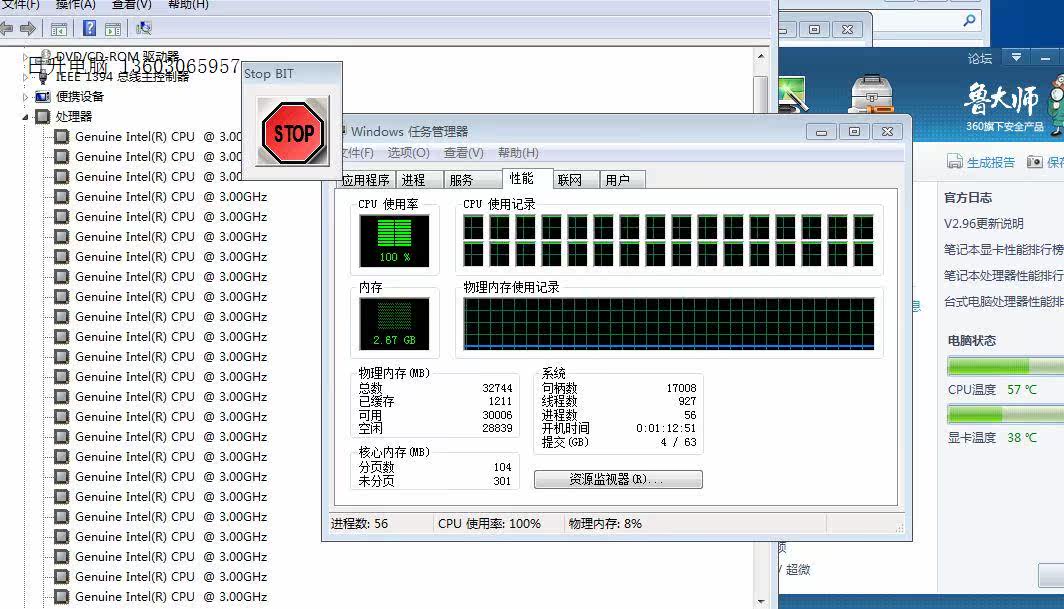Open the Lu Dashi dropdown menu arrow
The width and height of the screenshot is (1064, 609).
click(1016, 57)
